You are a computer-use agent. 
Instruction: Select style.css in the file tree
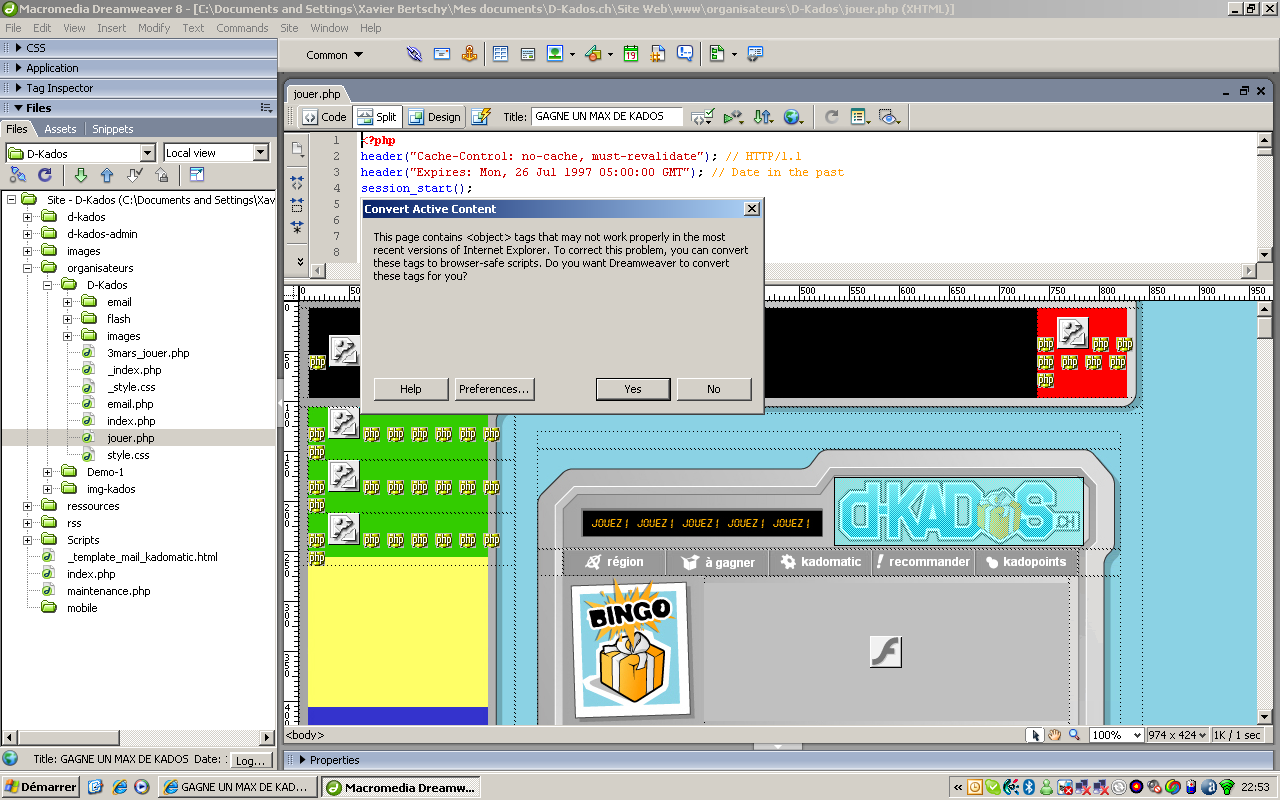point(128,455)
